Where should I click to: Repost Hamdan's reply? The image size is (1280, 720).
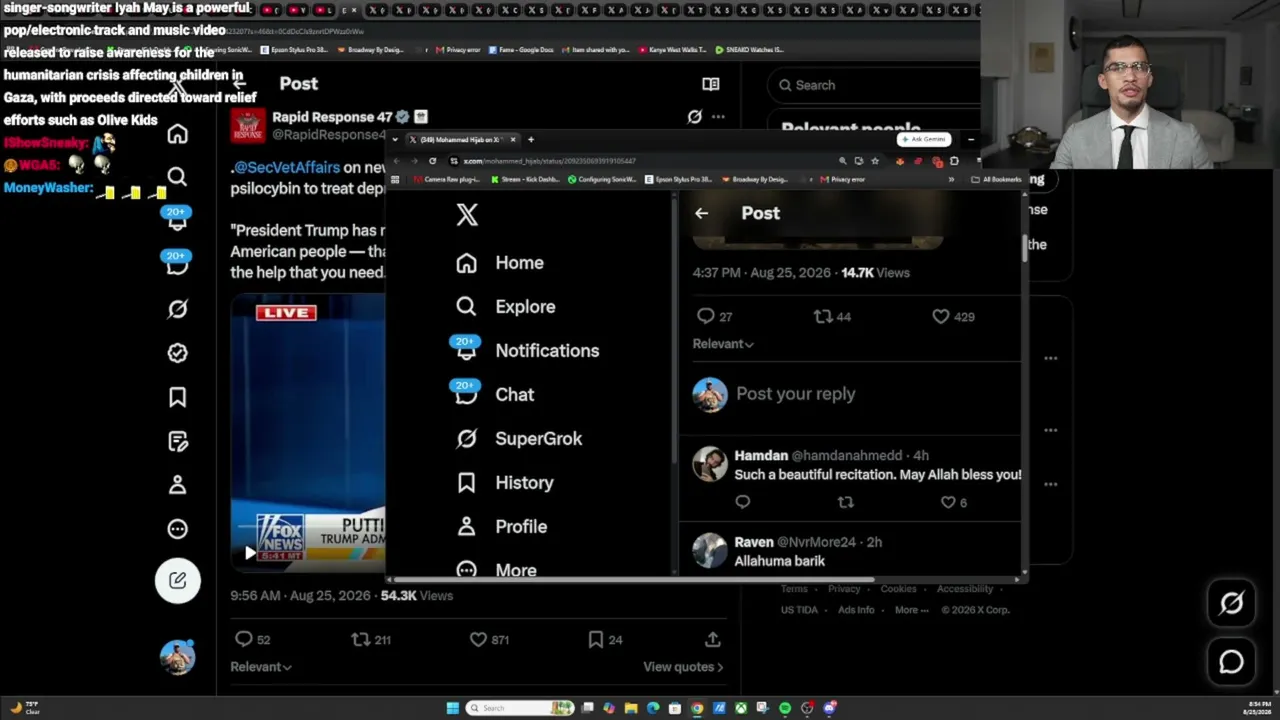click(845, 502)
